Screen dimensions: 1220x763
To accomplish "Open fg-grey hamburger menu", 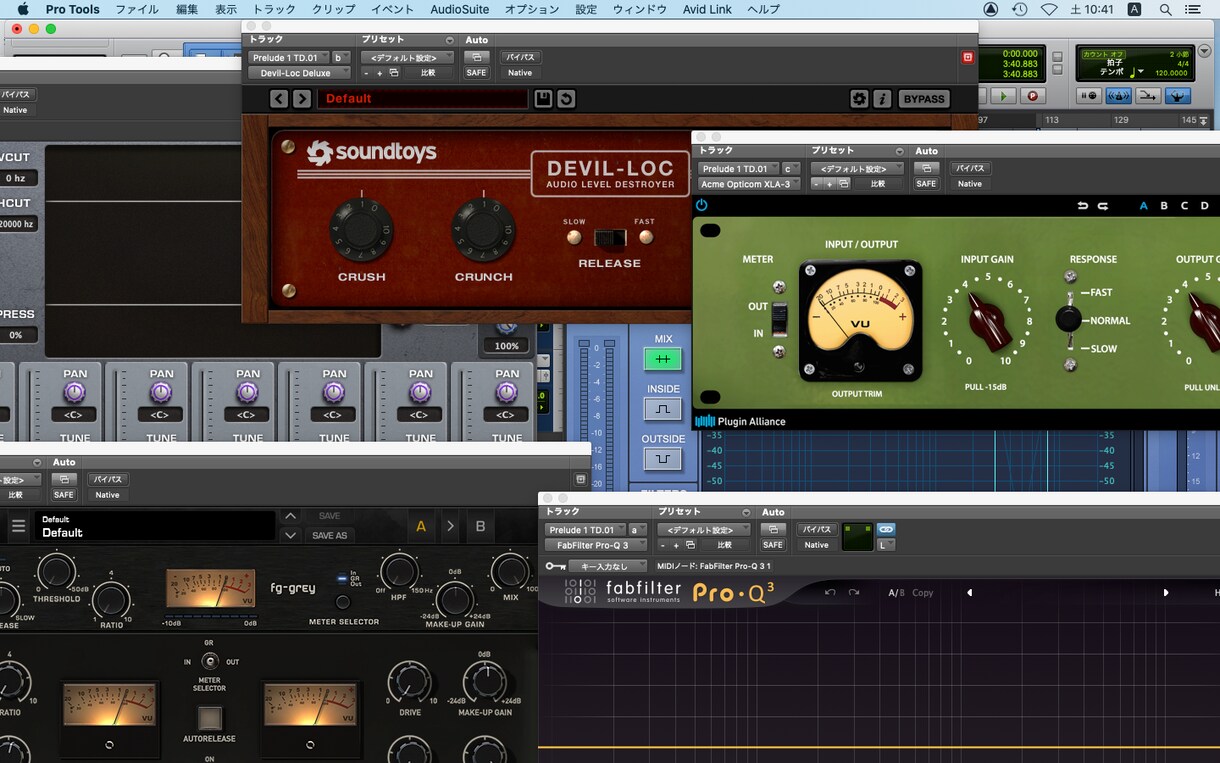I will point(18,526).
